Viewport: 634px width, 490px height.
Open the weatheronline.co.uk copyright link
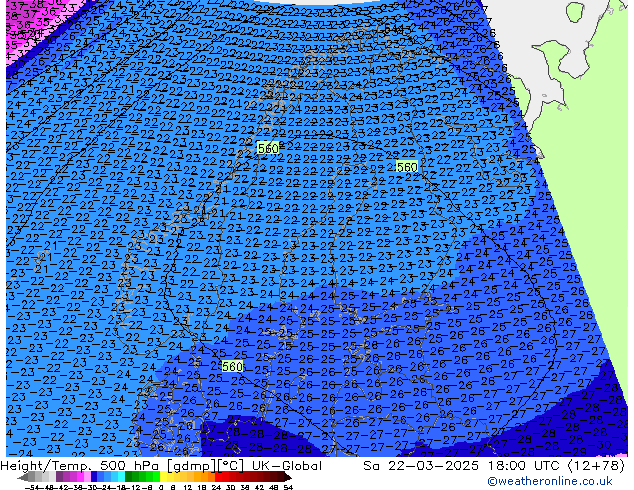point(550,481)
